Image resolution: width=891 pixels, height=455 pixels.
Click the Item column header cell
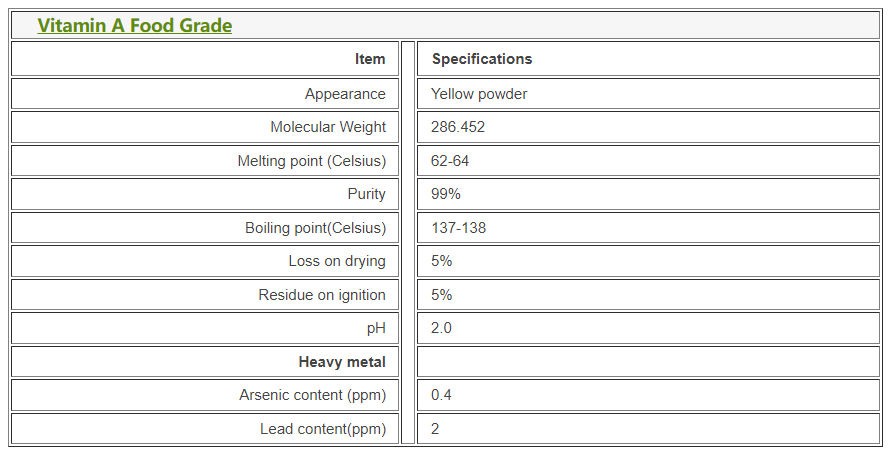click(370, 59)
